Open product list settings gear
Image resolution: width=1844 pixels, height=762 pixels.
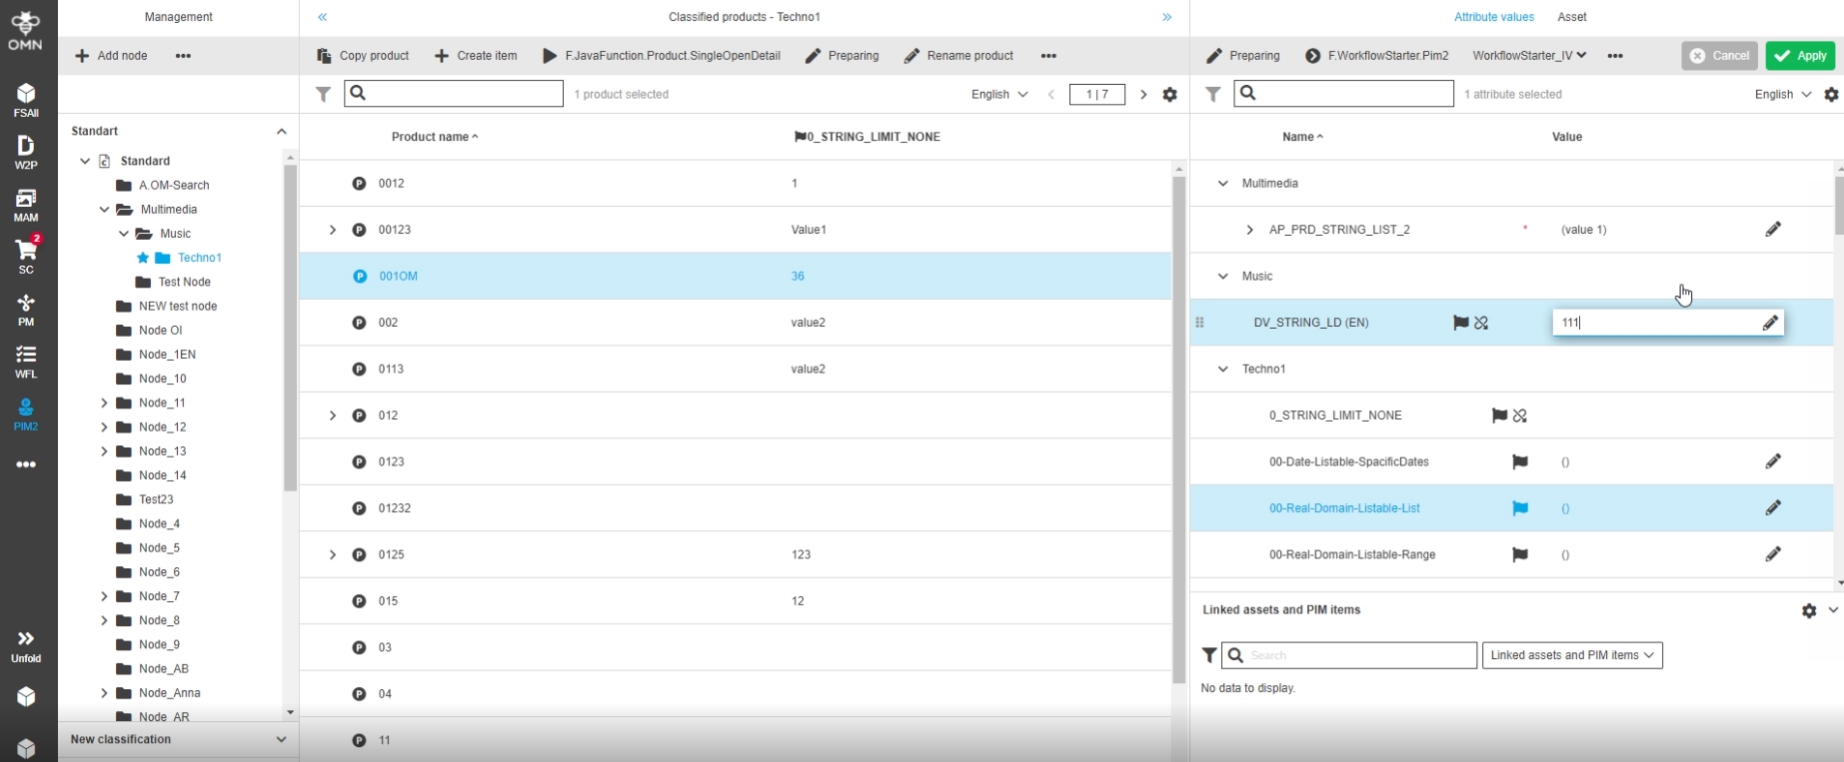1169,94
